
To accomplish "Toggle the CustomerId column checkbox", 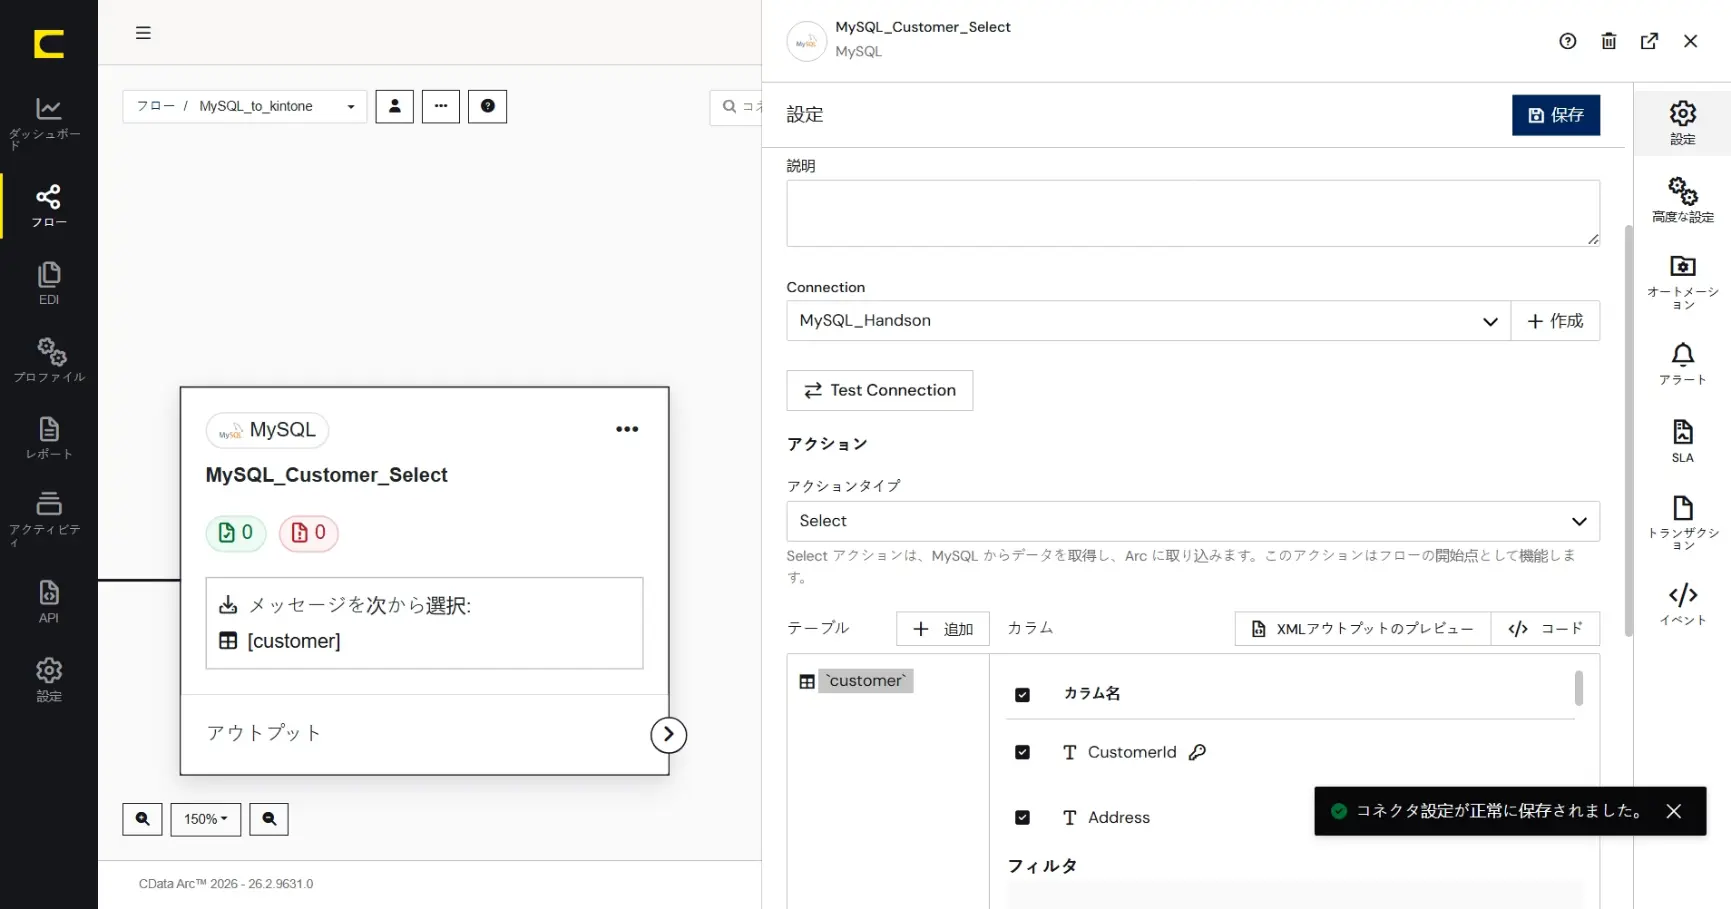I will pyautogui.click(x=1022, y=752).
